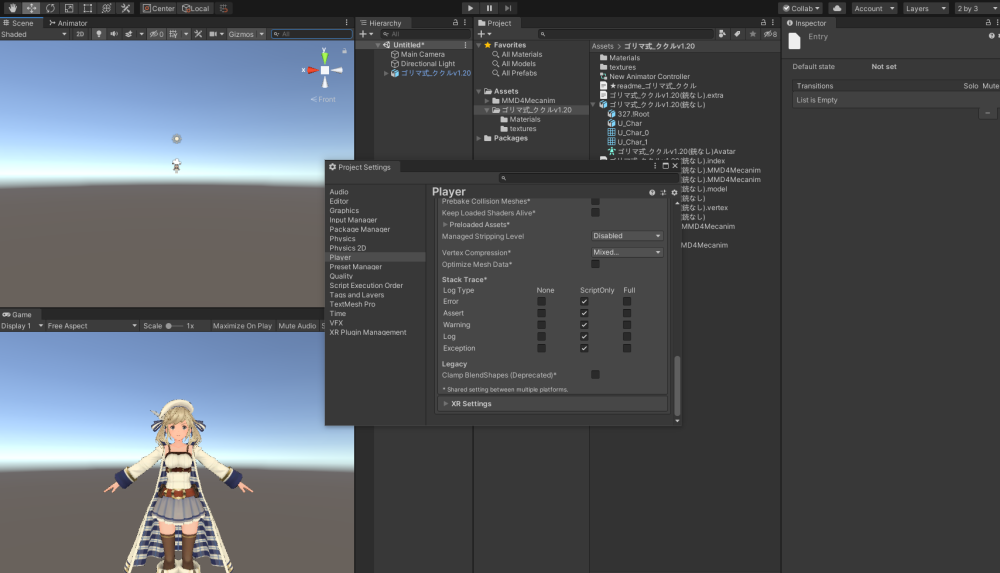Select the Hand tool
1000x573 pixels.
pos(12,8)
